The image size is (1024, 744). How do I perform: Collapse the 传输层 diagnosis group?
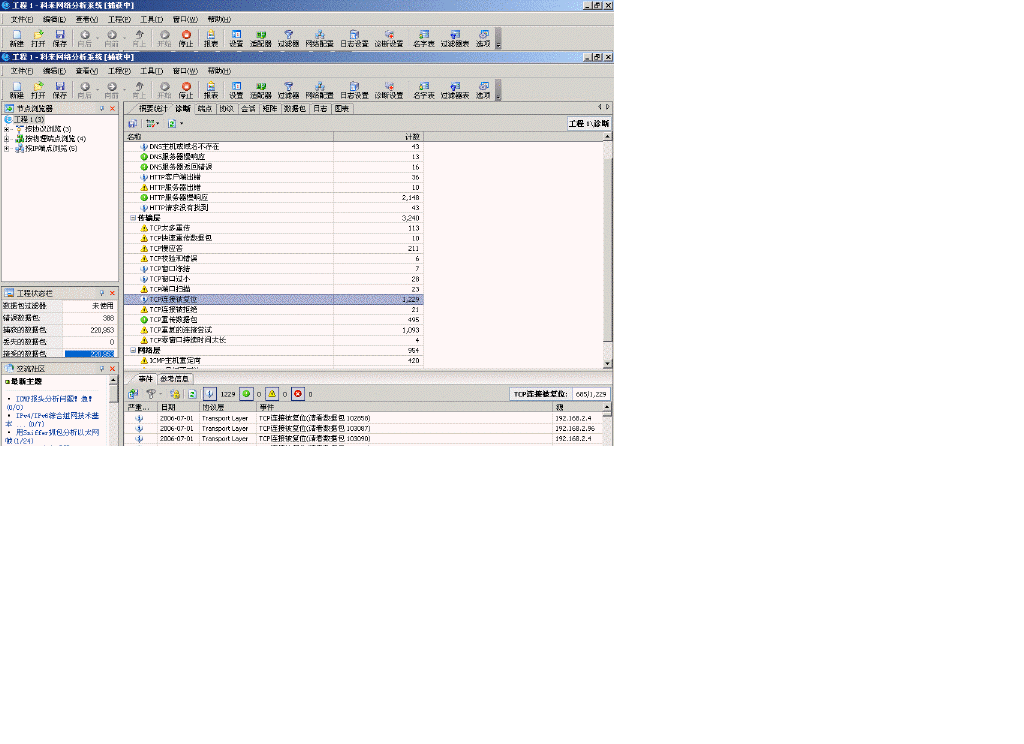click(x=132, y=217)
